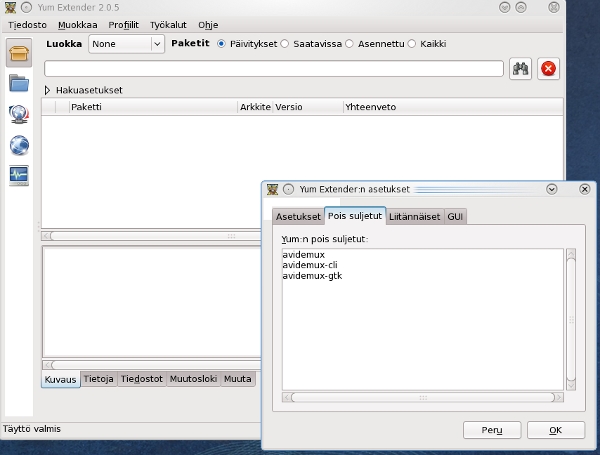Click the excludes list scroll-right arrow
600x455 pixels.
coord(559,398)
